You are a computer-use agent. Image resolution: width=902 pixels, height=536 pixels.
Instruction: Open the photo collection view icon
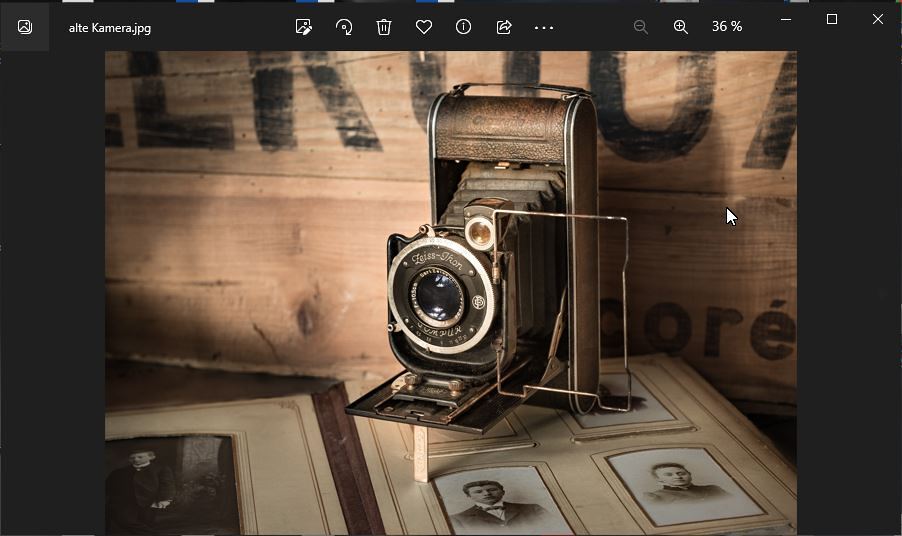point(25,27)
